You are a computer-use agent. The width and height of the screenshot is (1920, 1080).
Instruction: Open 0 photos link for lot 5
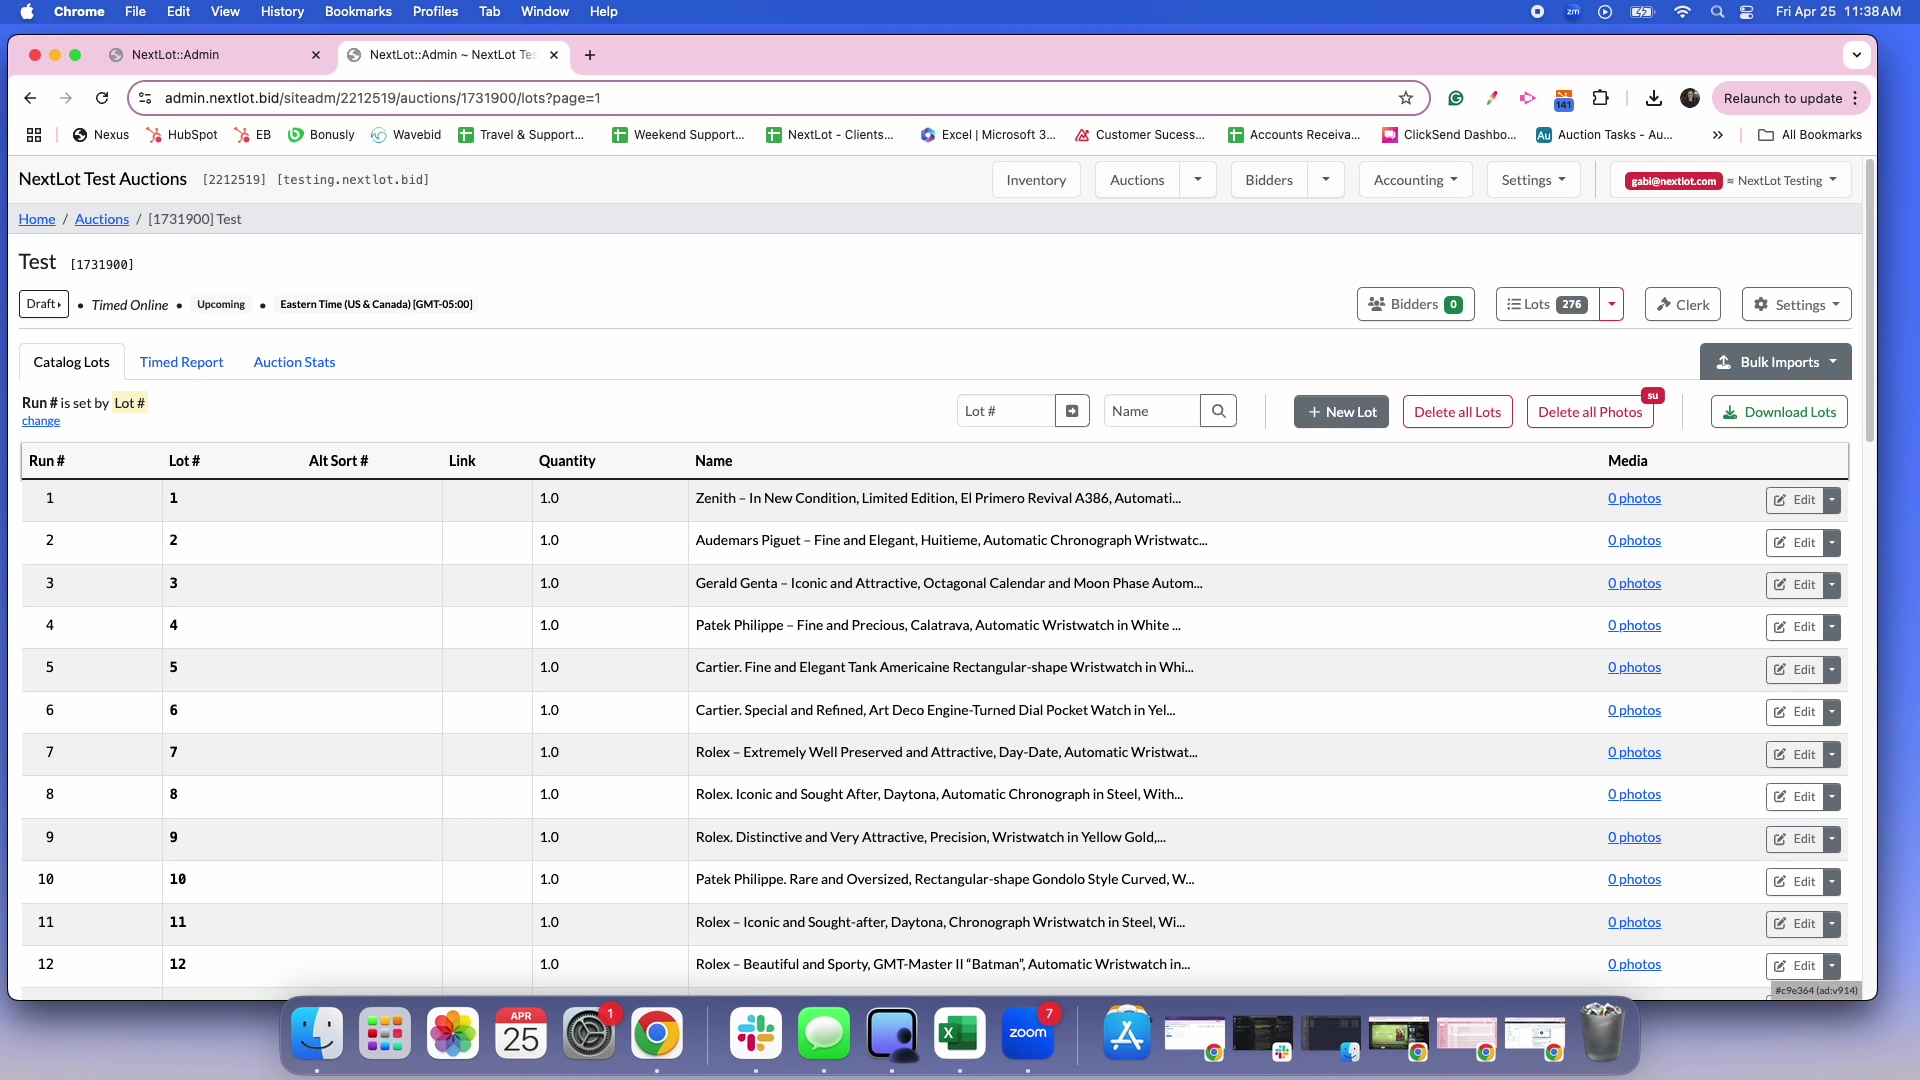pyautogui.click(x=1634, y=668)
